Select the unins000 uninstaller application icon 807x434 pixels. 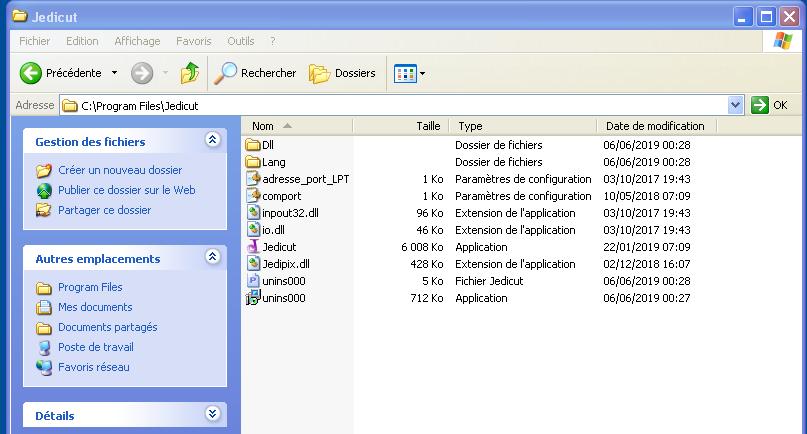coord(253,298)
